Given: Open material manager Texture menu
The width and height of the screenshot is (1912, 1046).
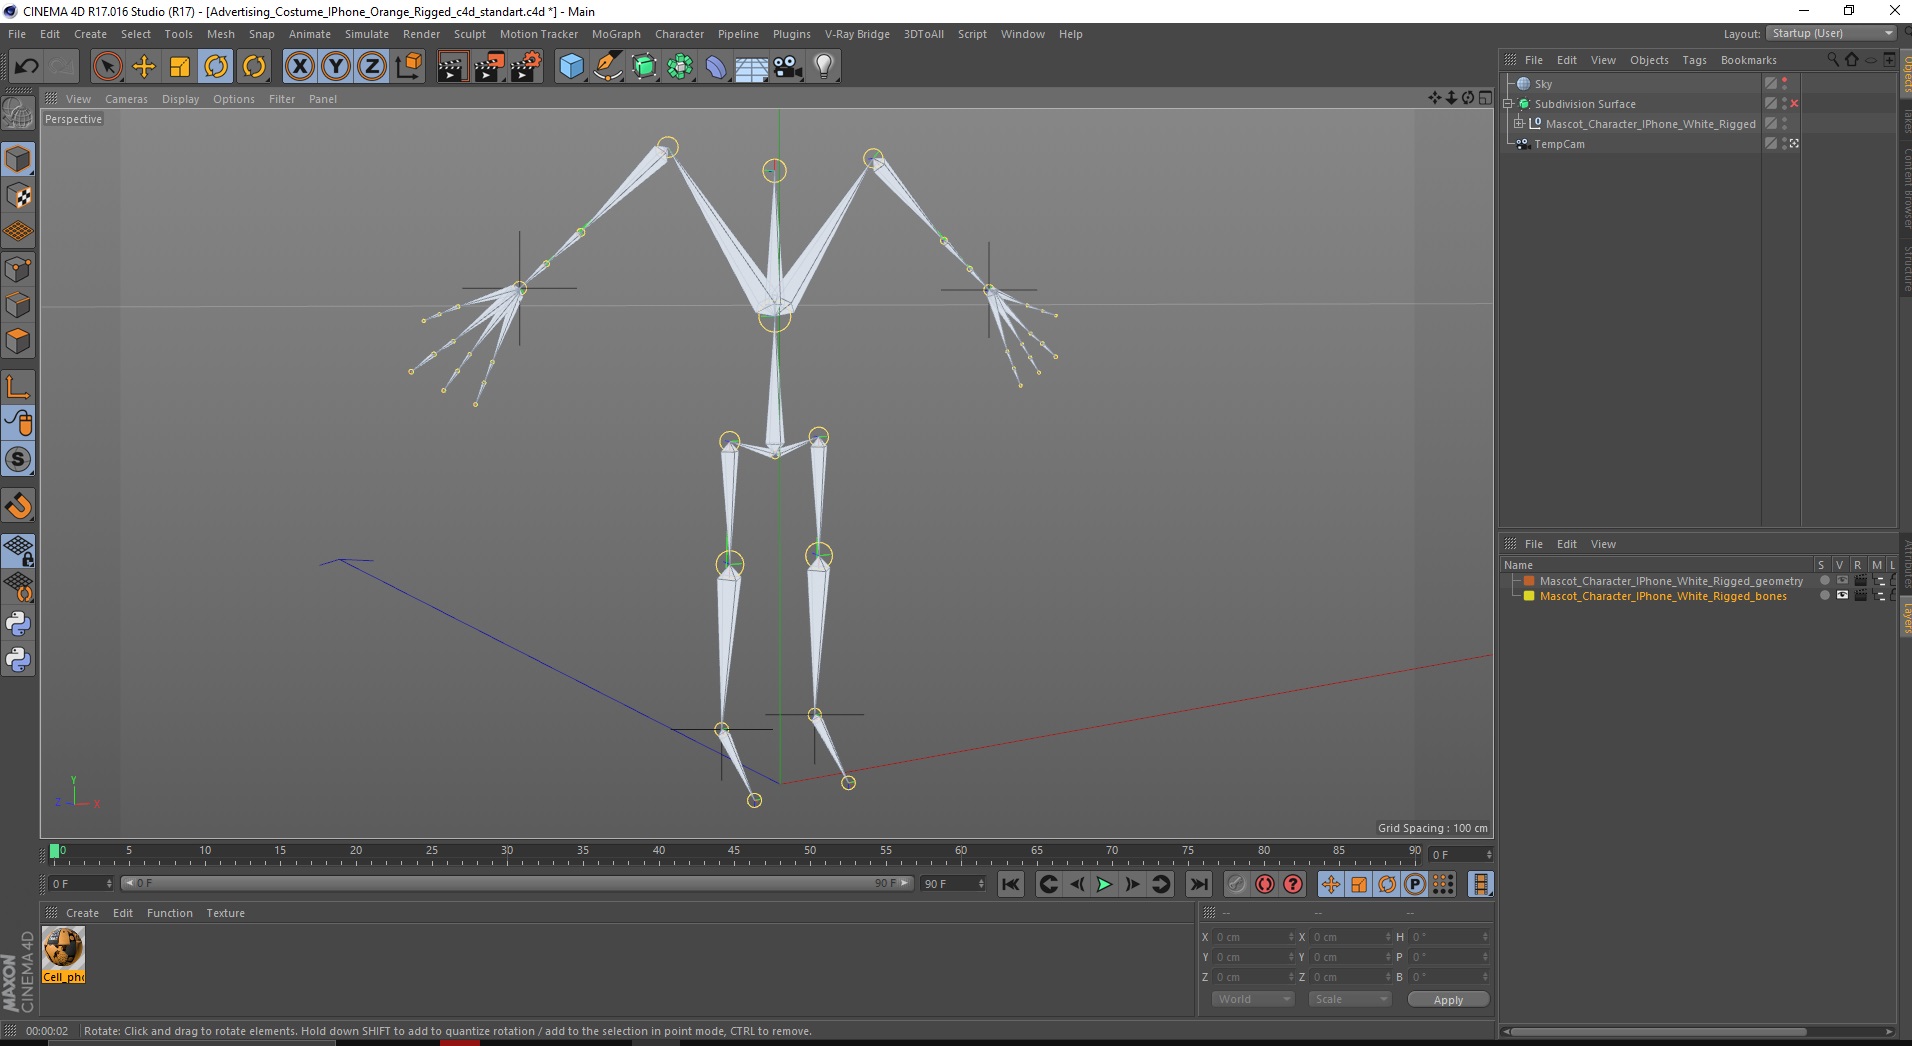Looking at the screenshot, I should 225,913.
